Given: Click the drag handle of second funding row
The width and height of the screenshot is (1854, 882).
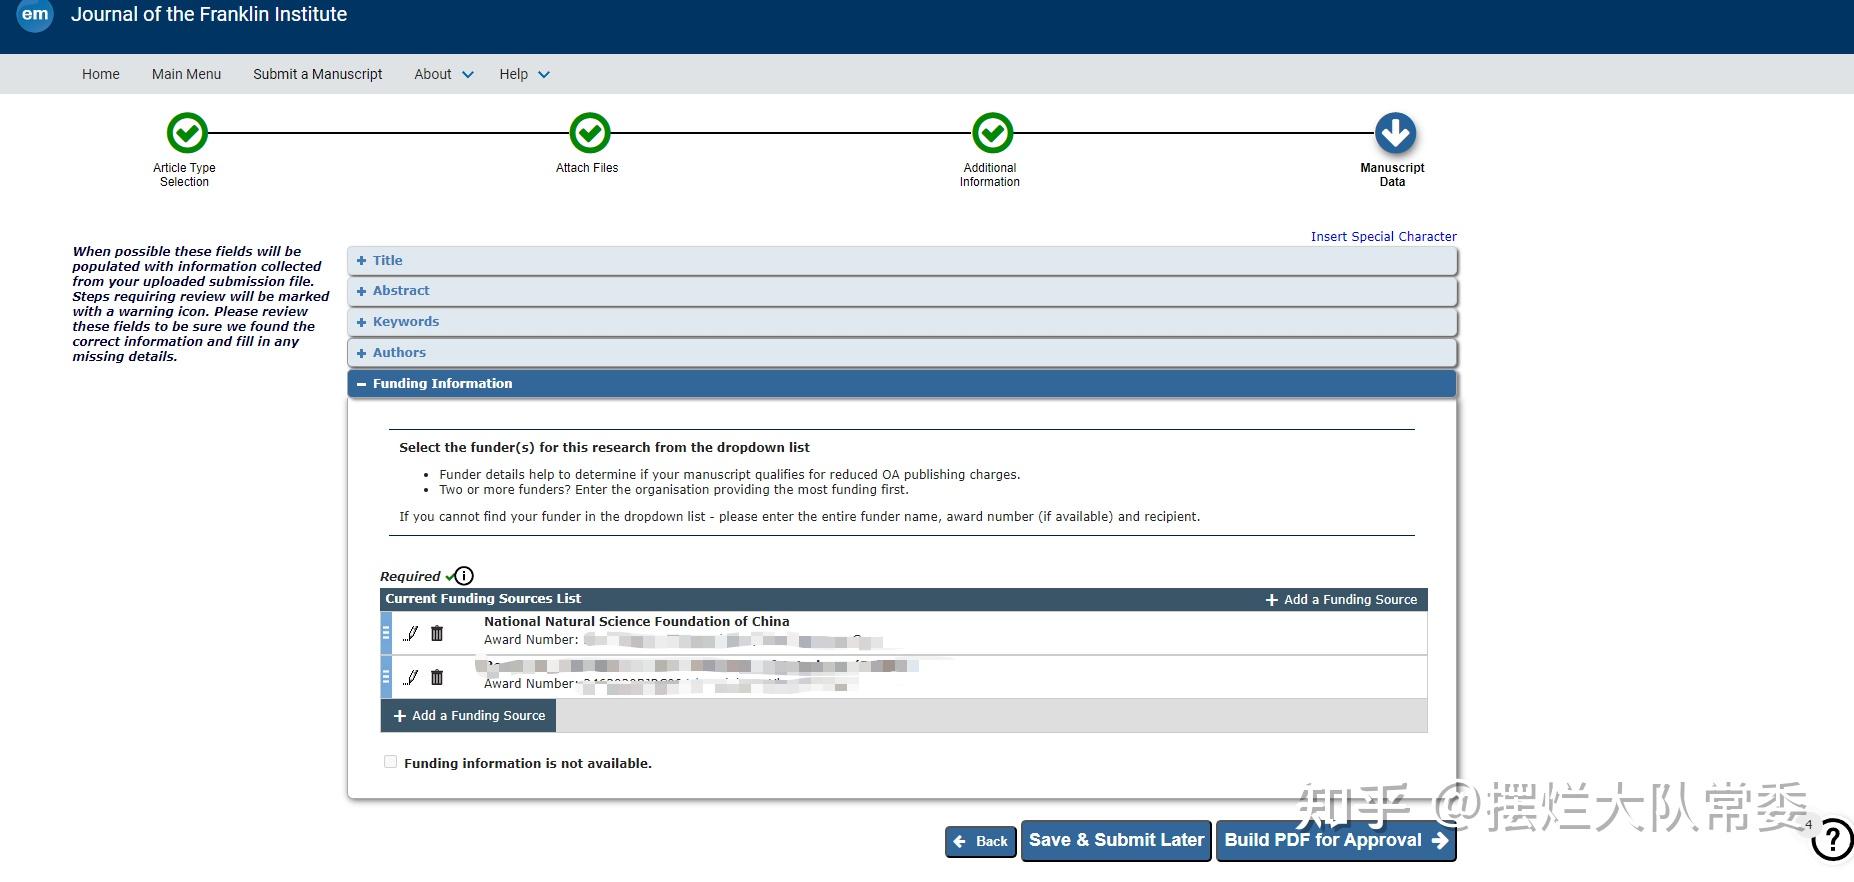Looking at the screenshot, I should coord(386,677).
